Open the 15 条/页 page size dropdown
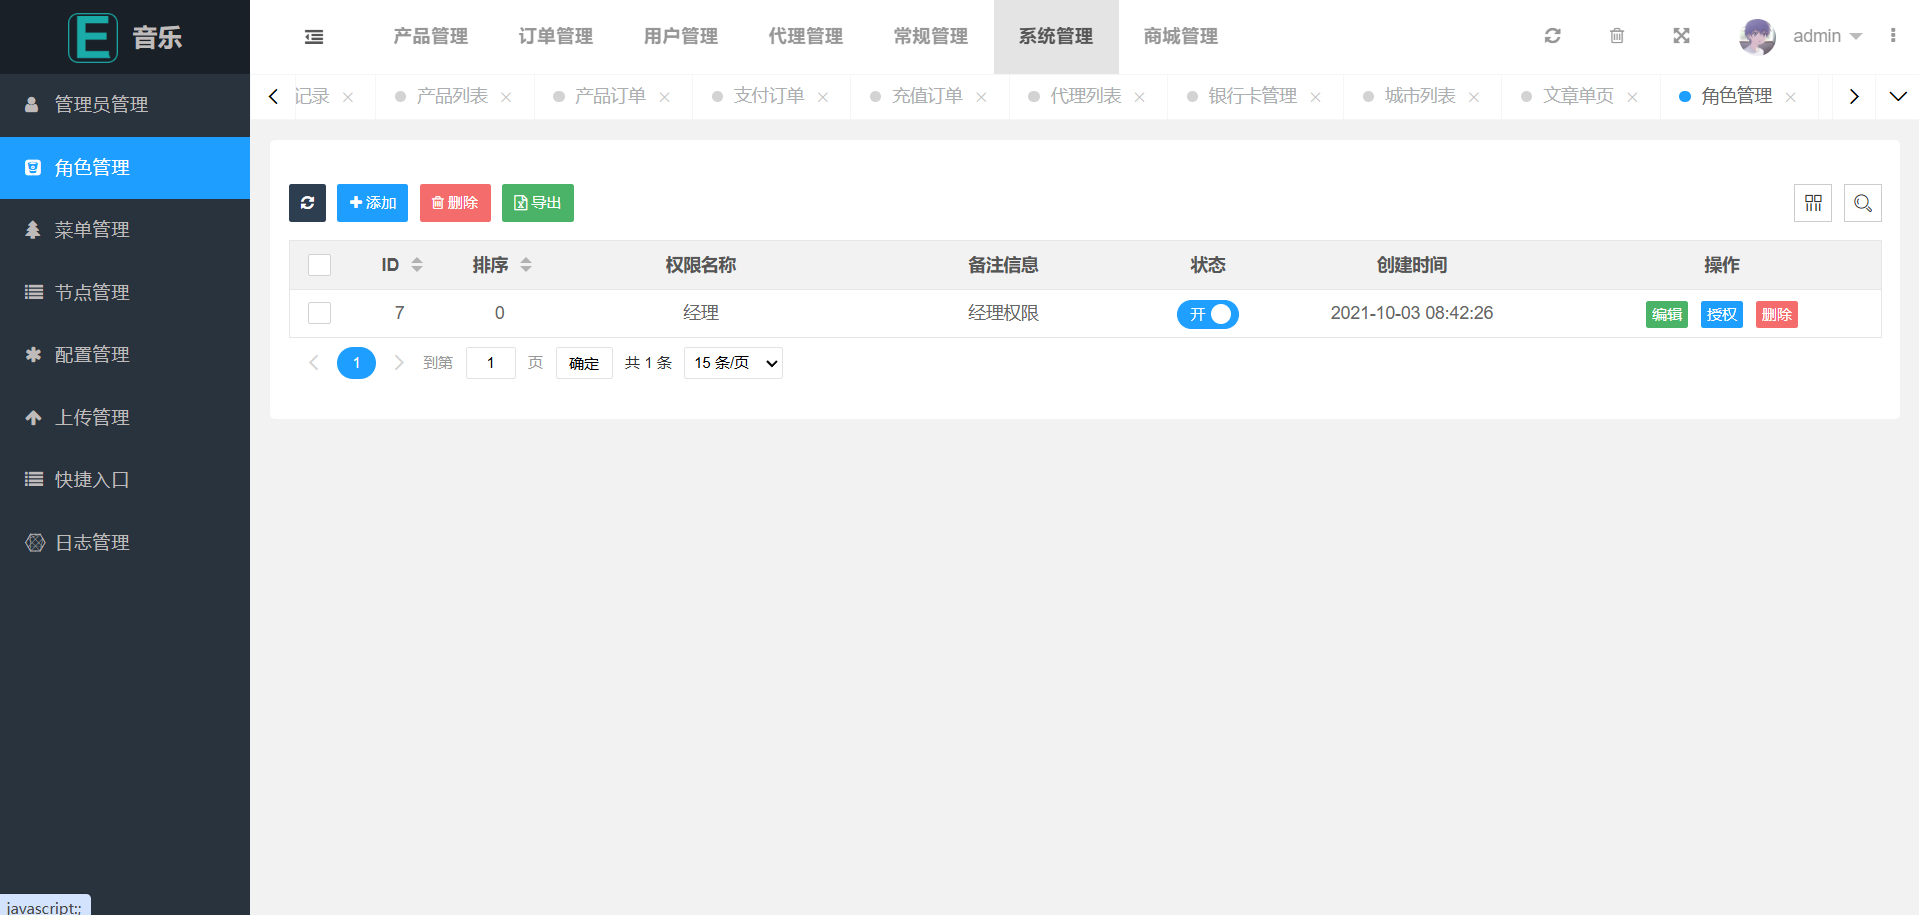The height and width of the screenshot is (915, 1919). (733, 363)
